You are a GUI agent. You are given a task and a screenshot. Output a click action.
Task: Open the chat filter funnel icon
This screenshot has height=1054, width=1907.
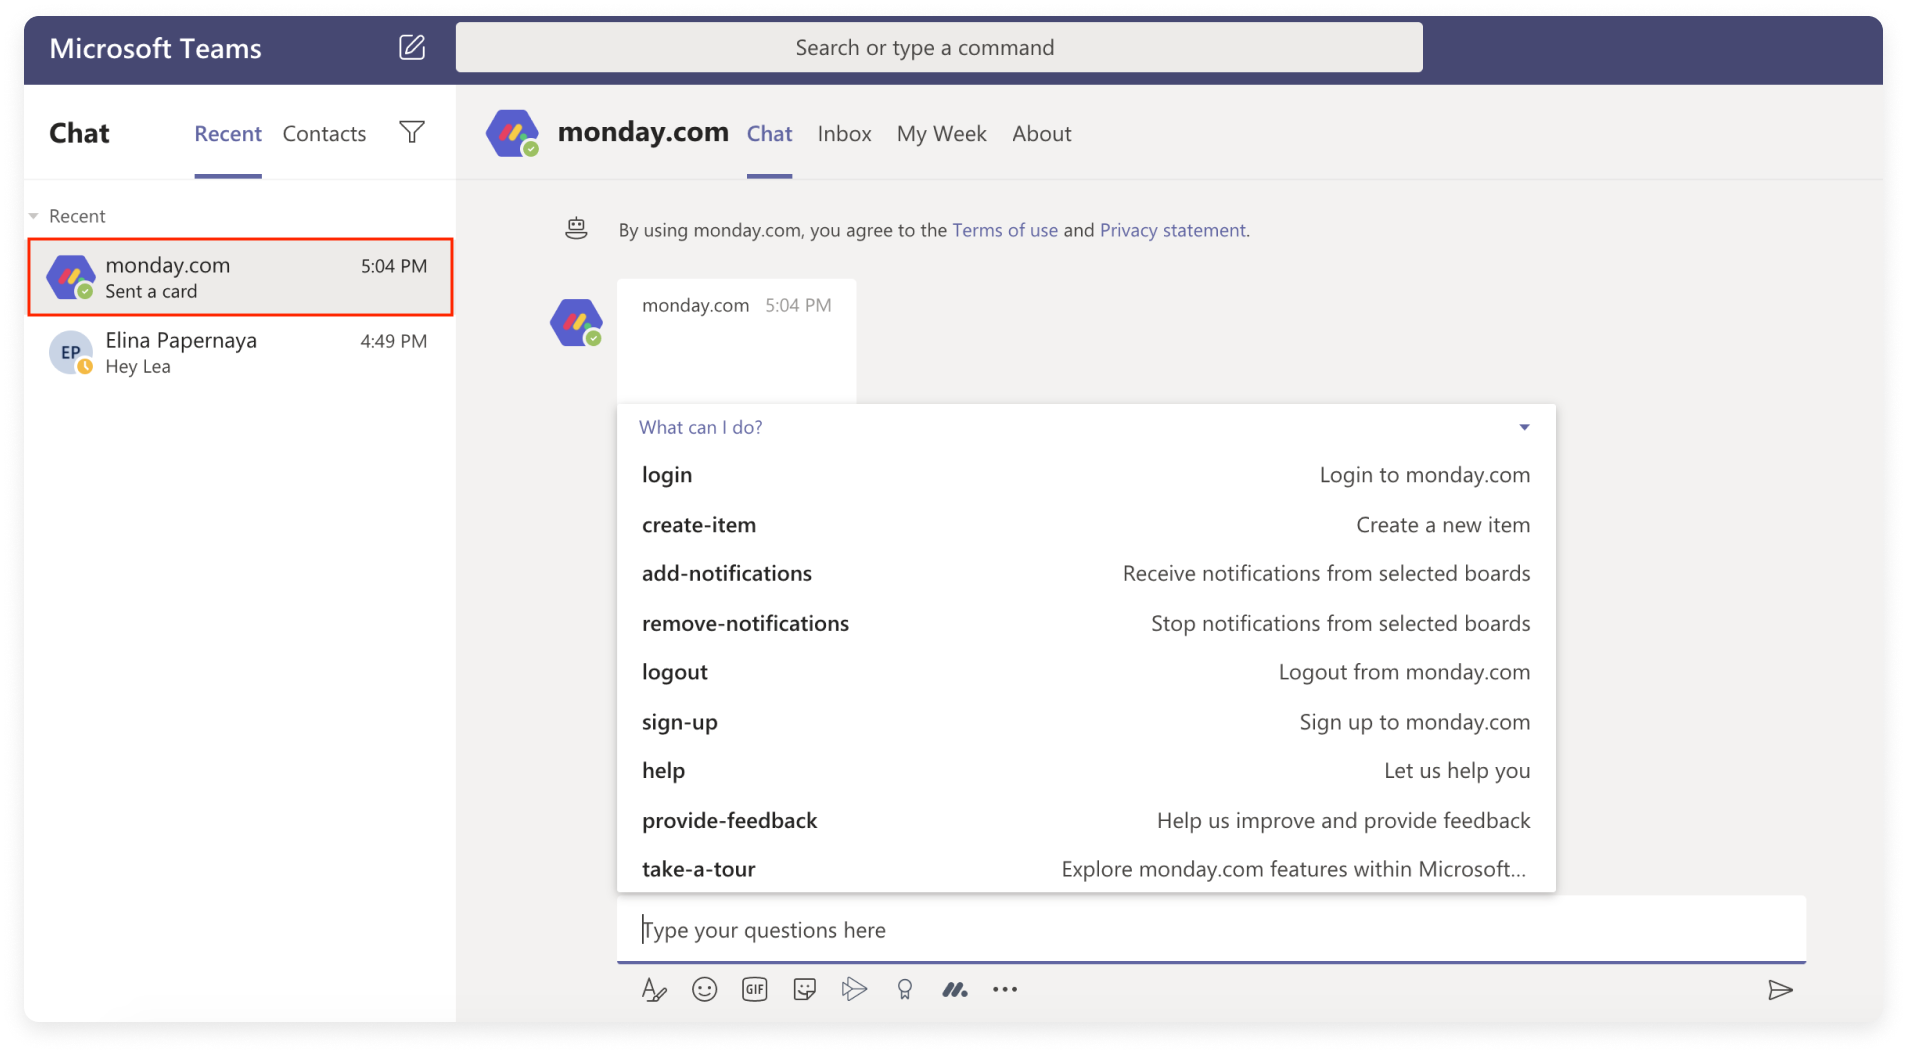[x=412, y=132]
